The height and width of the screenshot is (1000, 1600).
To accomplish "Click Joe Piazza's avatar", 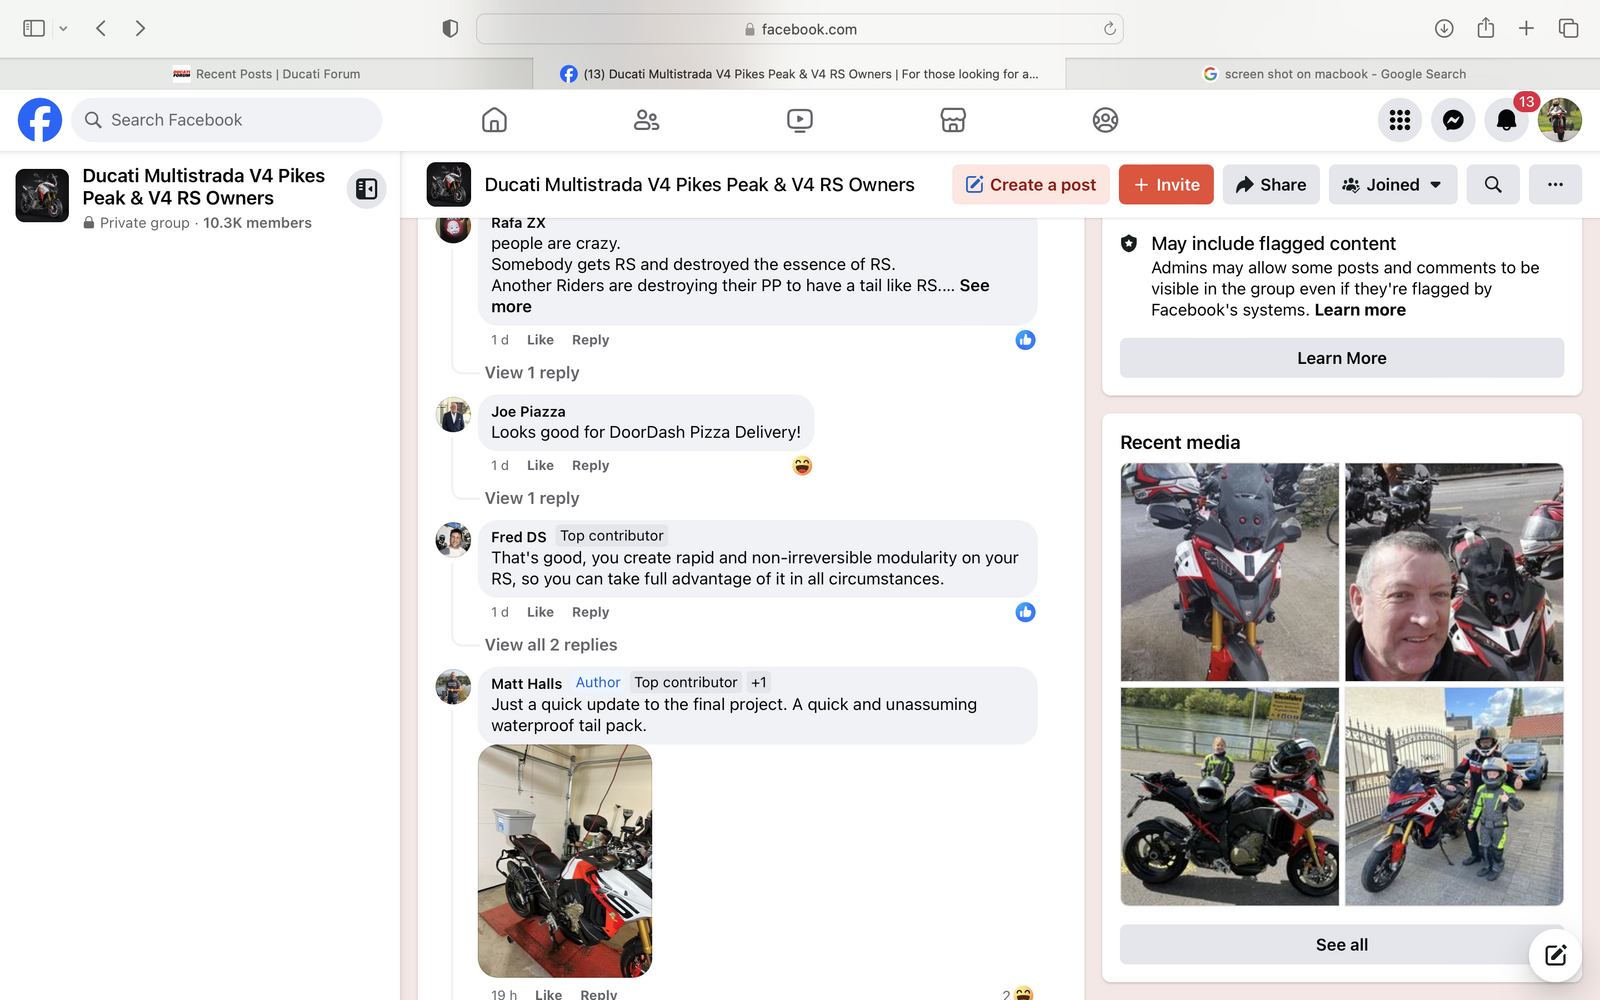I will (453, 414).
